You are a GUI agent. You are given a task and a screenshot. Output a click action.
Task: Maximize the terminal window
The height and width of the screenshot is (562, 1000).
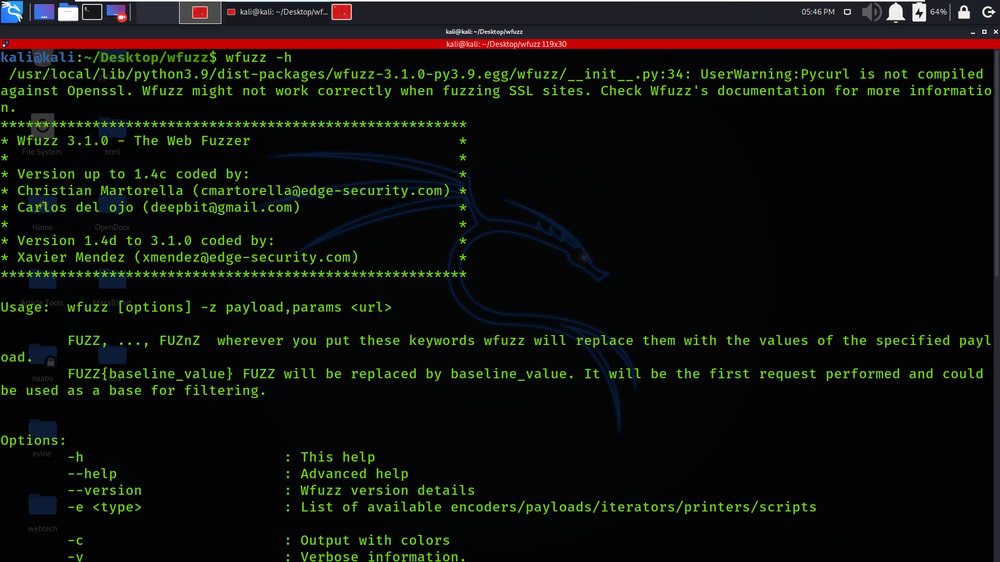(984, 31)
